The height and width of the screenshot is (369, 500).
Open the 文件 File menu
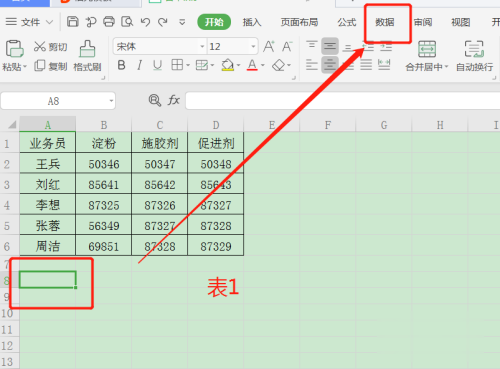[29, 22]
